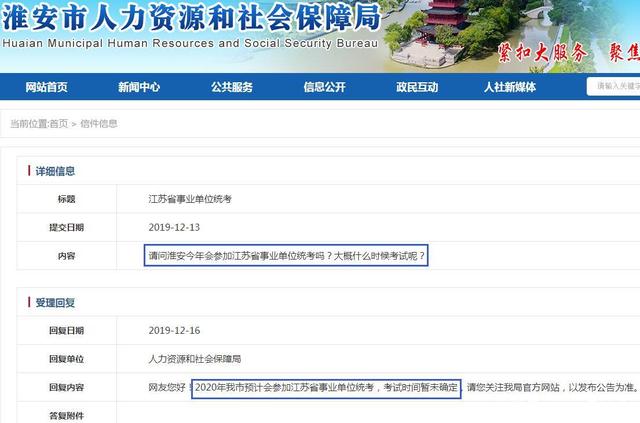Open the 信息公开 navigation tab
This screenshot has height=423, width=640.
pyautogui.click(x=324, y=87)
